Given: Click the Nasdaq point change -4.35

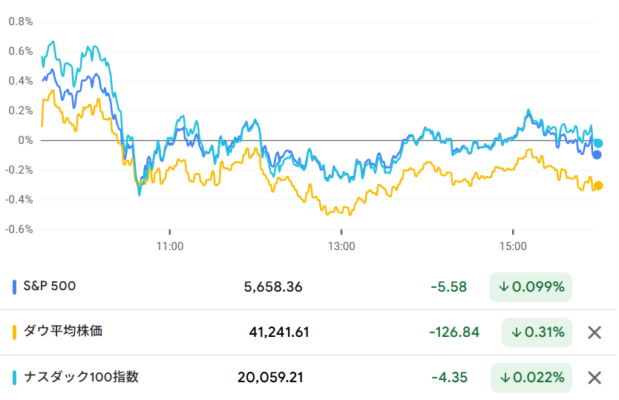Looking at the screenshot, I should (450, 378).
